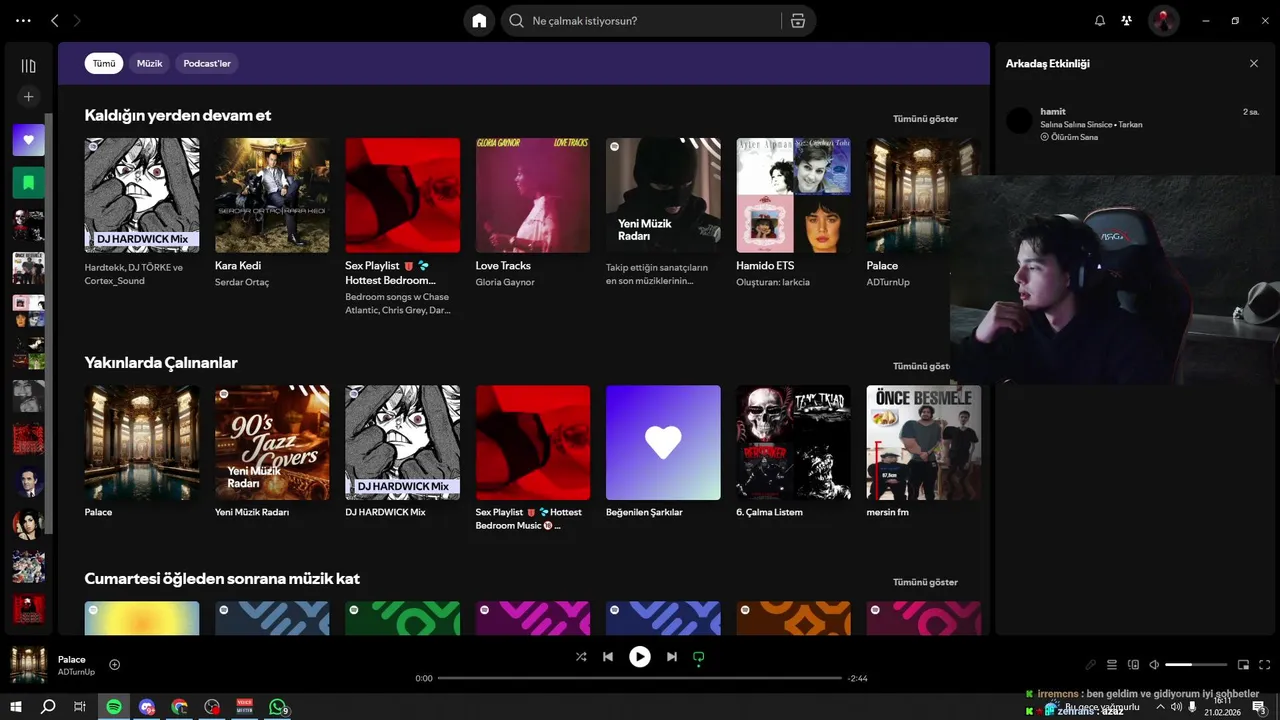Toggle shuffle playback
Image resolution: width=1280 pixels, height=720 pixels.
click(x=581, y=657)
